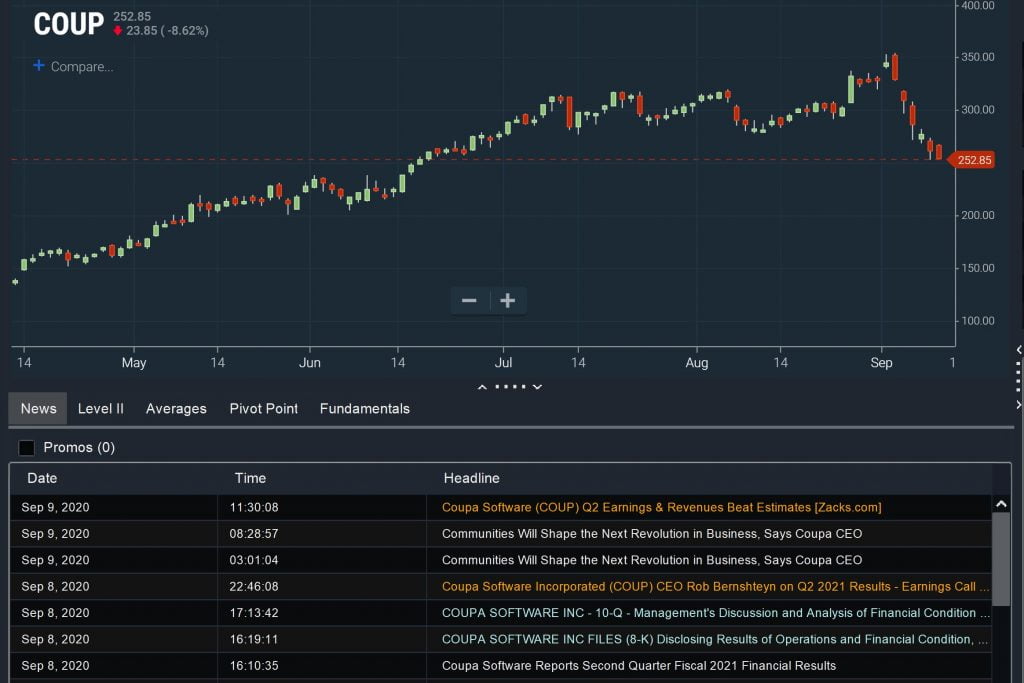This screenshot has height=683, width=1024.
Task: Zoom in the chart with plus button
Action: [507, 301]
